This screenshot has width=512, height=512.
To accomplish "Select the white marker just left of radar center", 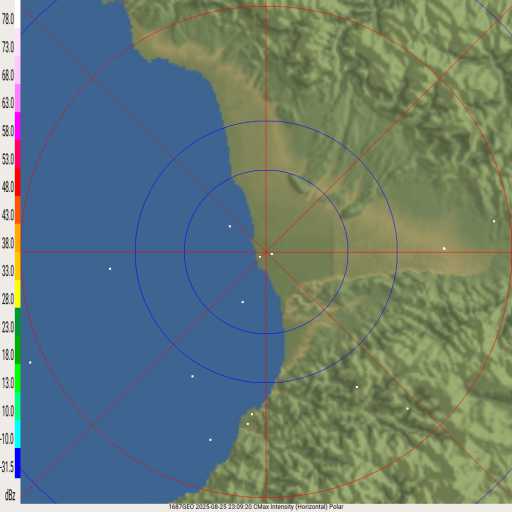I will (x=260, y=257).
